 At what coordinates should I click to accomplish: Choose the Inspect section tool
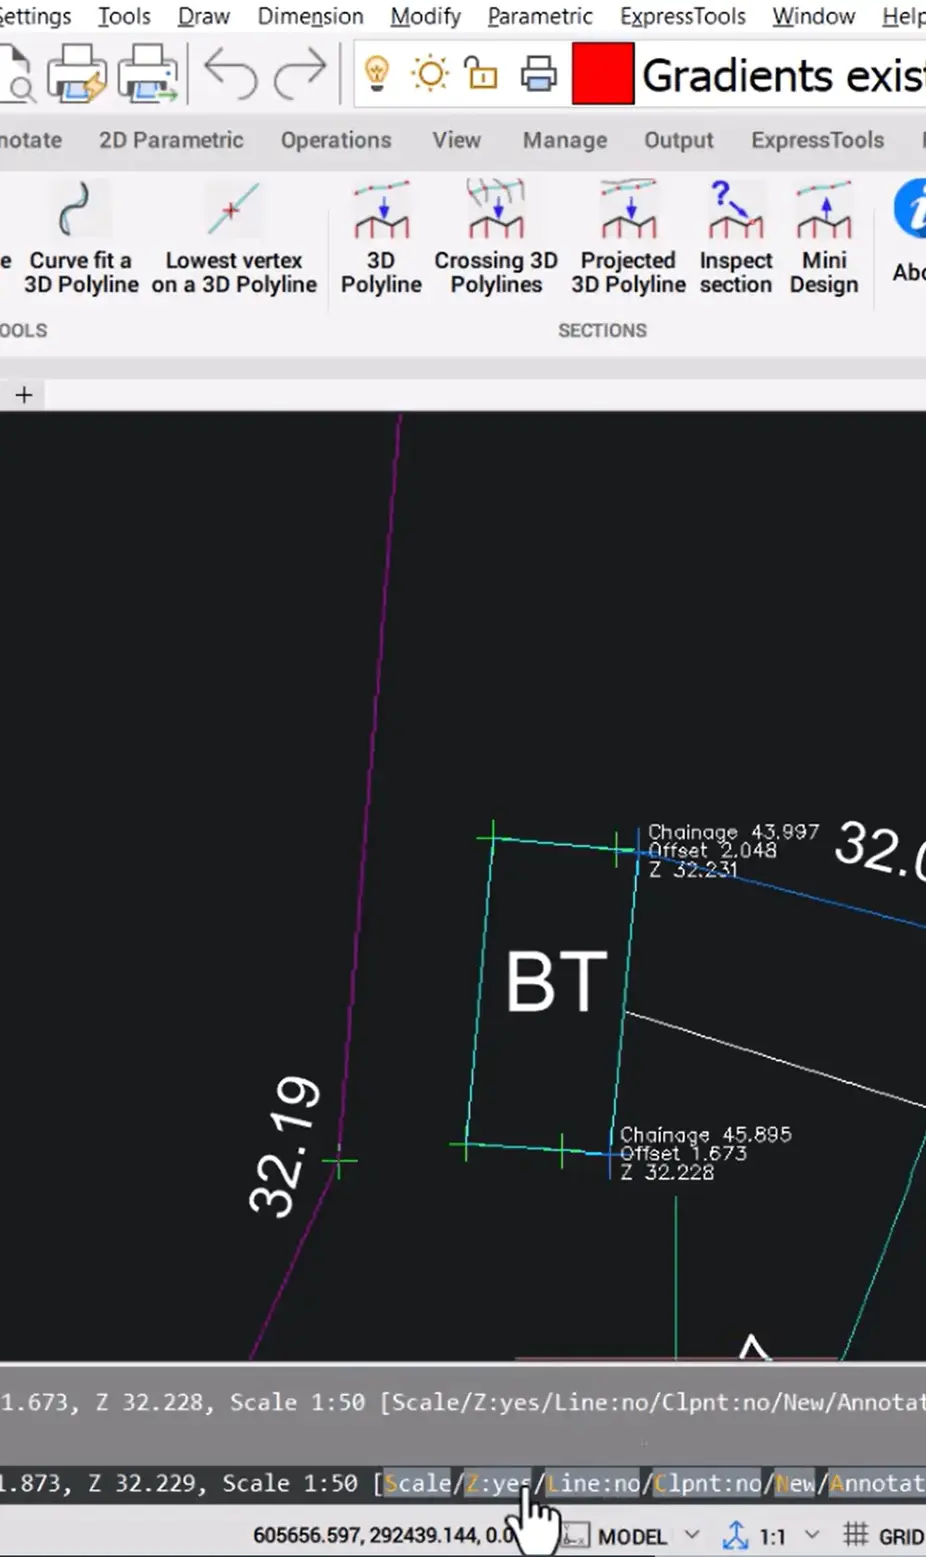tap(736, 238)
